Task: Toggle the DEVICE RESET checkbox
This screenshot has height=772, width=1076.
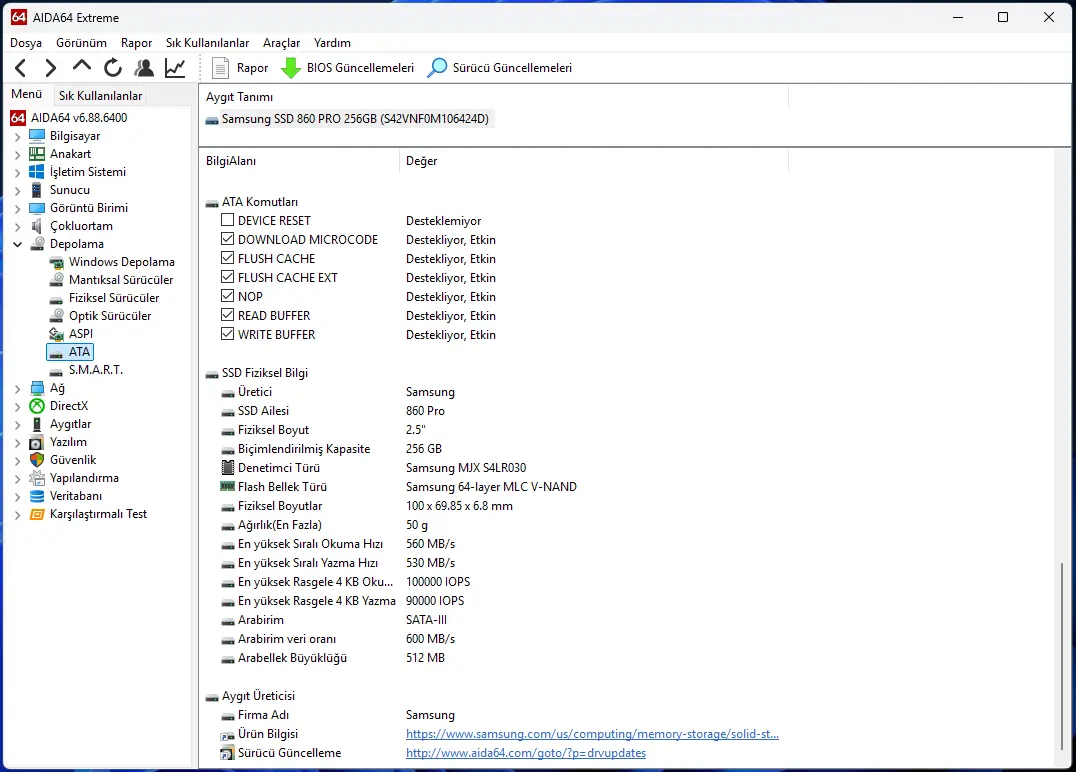Action: 227,220
